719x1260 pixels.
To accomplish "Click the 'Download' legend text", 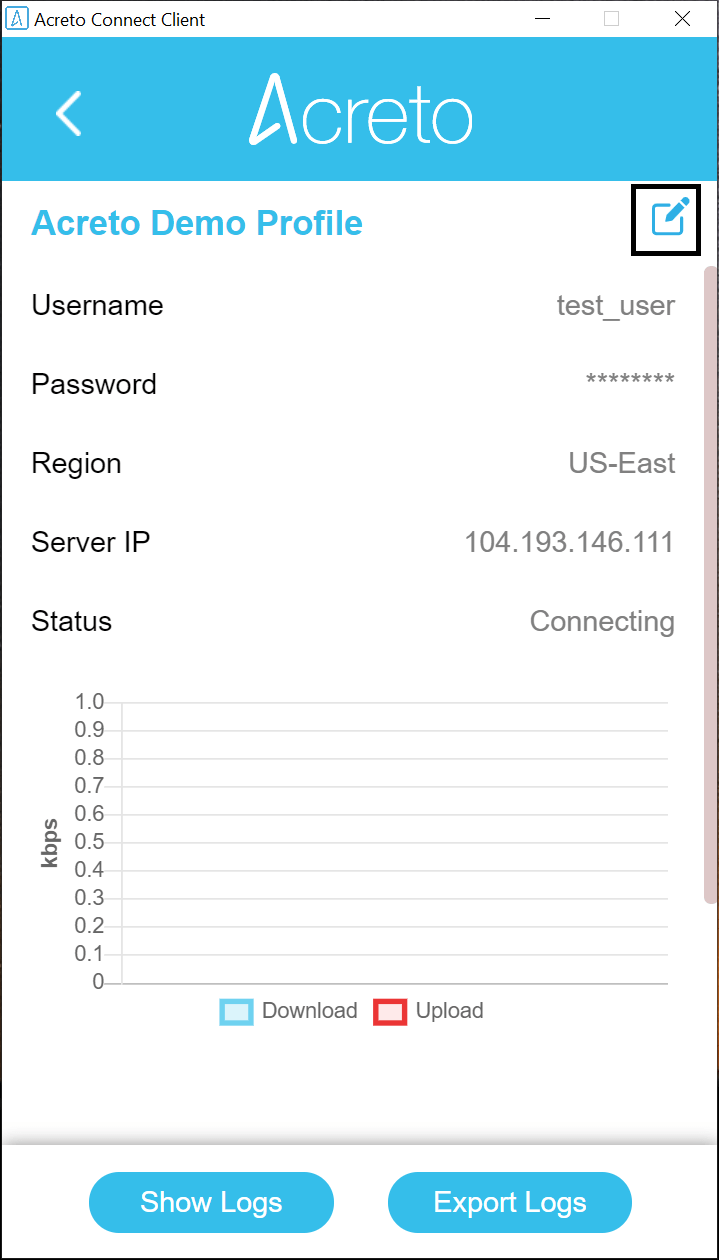I will click(x=310, y=1011).
